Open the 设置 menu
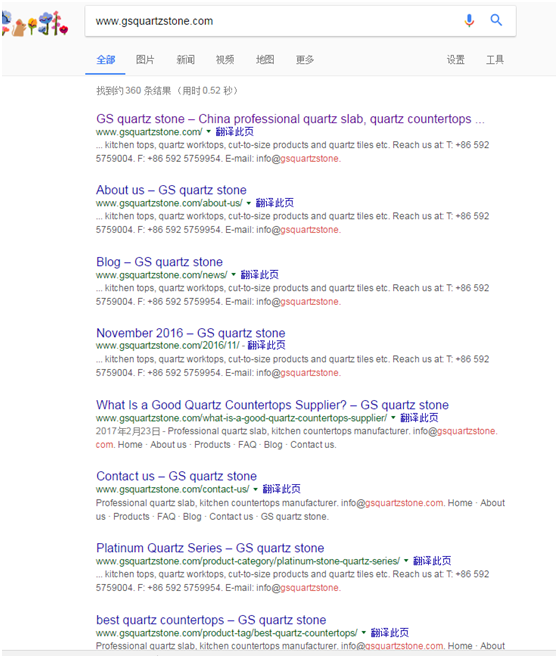The image size is (558, 658). pyautogui.click(x=455, y=60)
